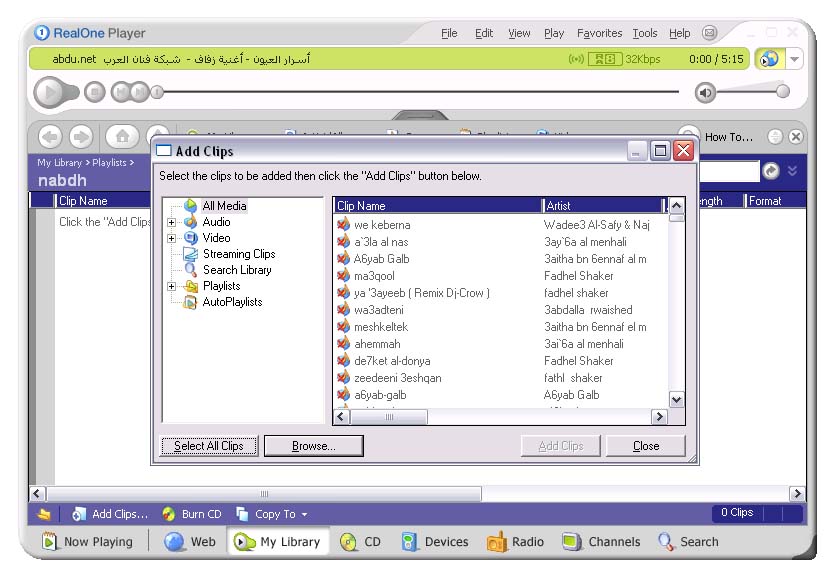835x581 pixels.
Task: Switch to the Devices tab
Action: click(435, 542)
